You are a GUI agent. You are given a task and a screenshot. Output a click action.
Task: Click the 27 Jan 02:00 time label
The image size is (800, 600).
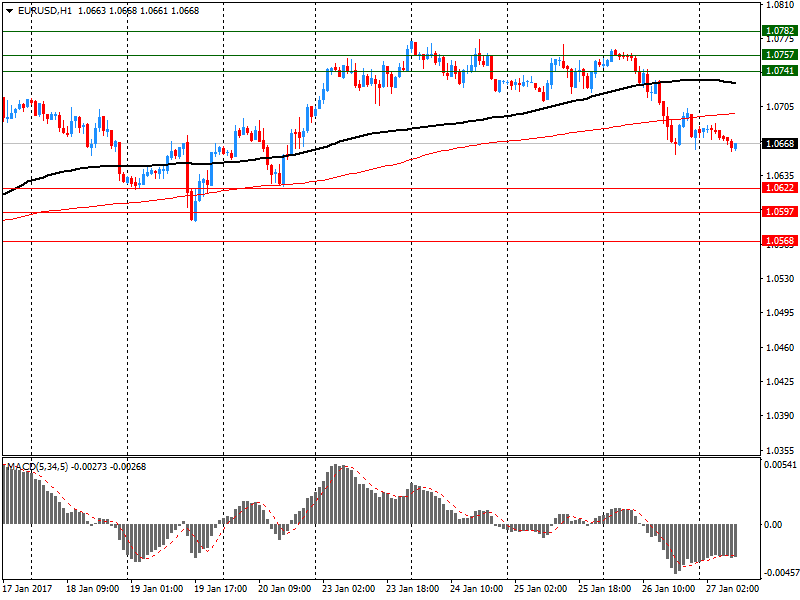tap(733, 588)
